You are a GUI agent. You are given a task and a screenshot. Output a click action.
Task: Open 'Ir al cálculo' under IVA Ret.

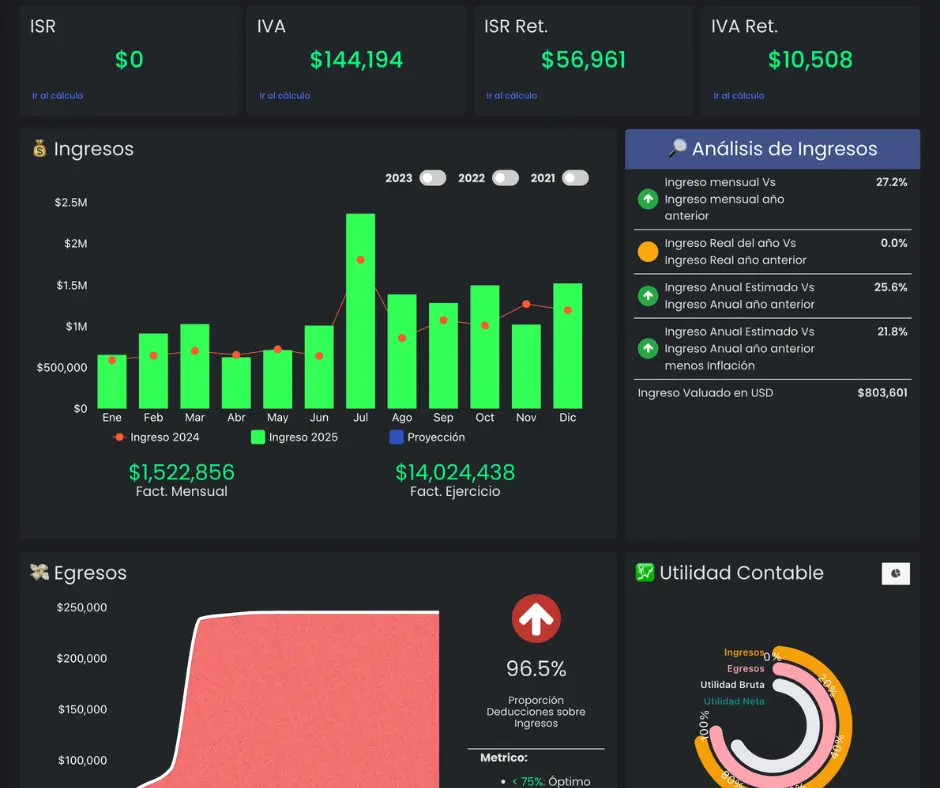pos(739,95)
